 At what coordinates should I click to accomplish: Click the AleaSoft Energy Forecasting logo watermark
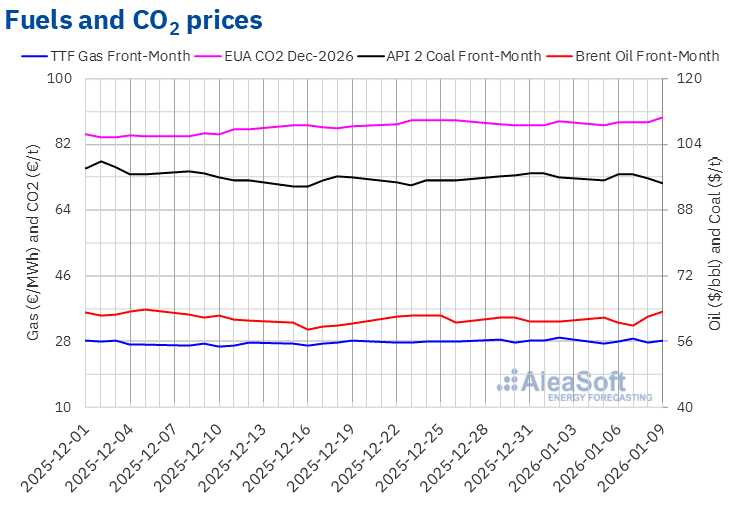point(564,385)
